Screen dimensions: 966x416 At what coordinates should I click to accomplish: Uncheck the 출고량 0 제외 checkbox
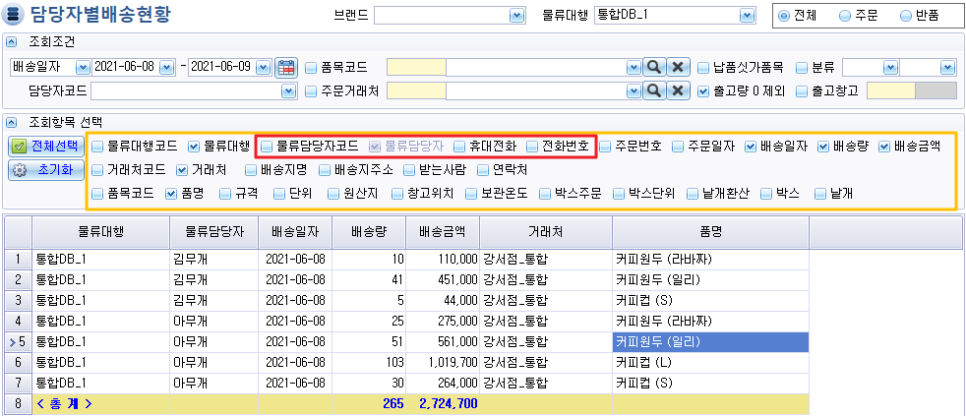pos(703,91)
